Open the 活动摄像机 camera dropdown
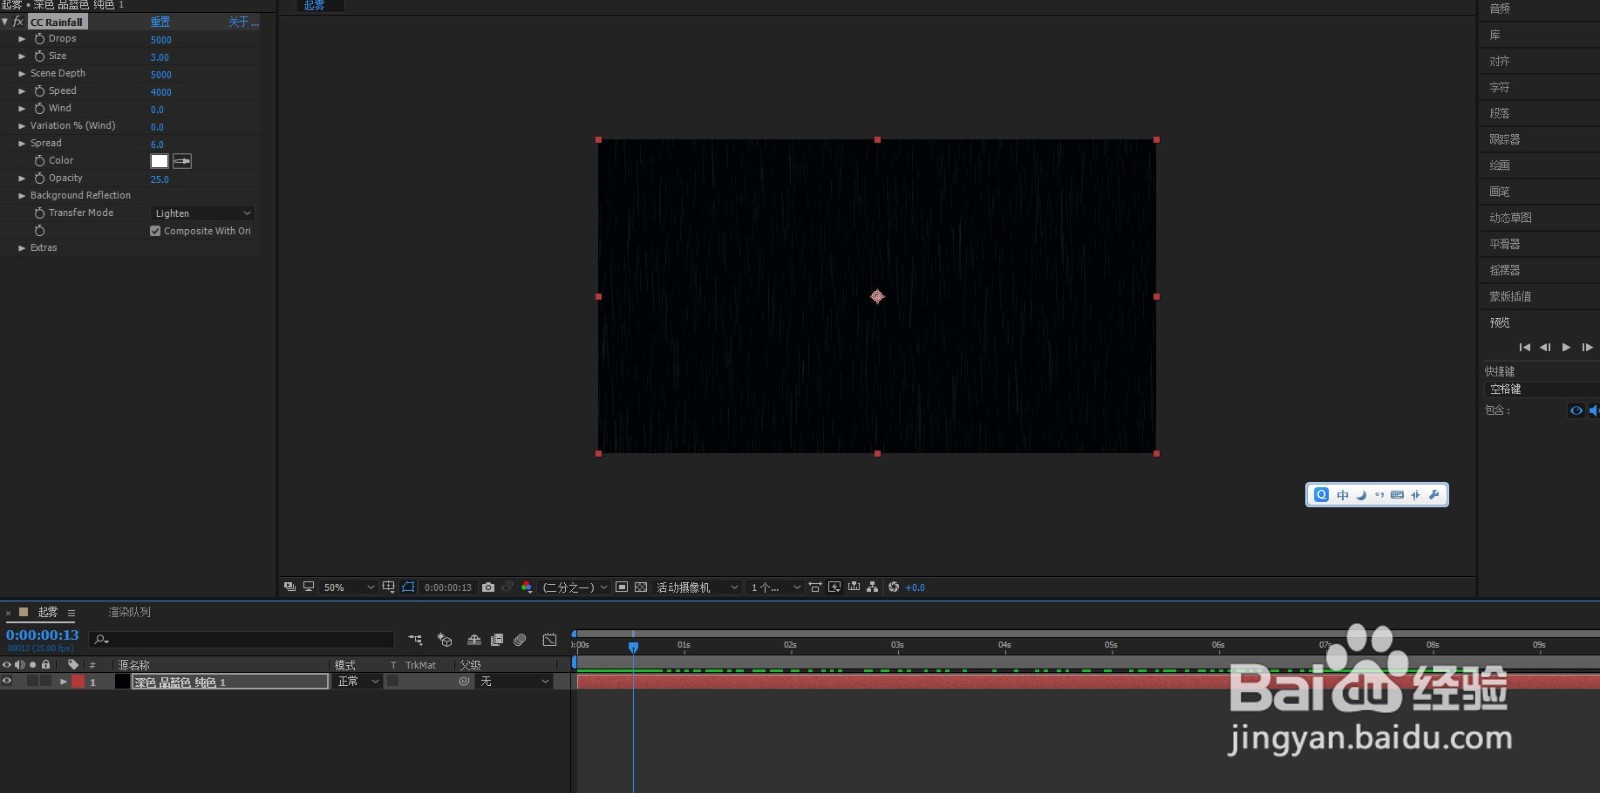This screenshot has width=1600, height=793. pos(697,587)
